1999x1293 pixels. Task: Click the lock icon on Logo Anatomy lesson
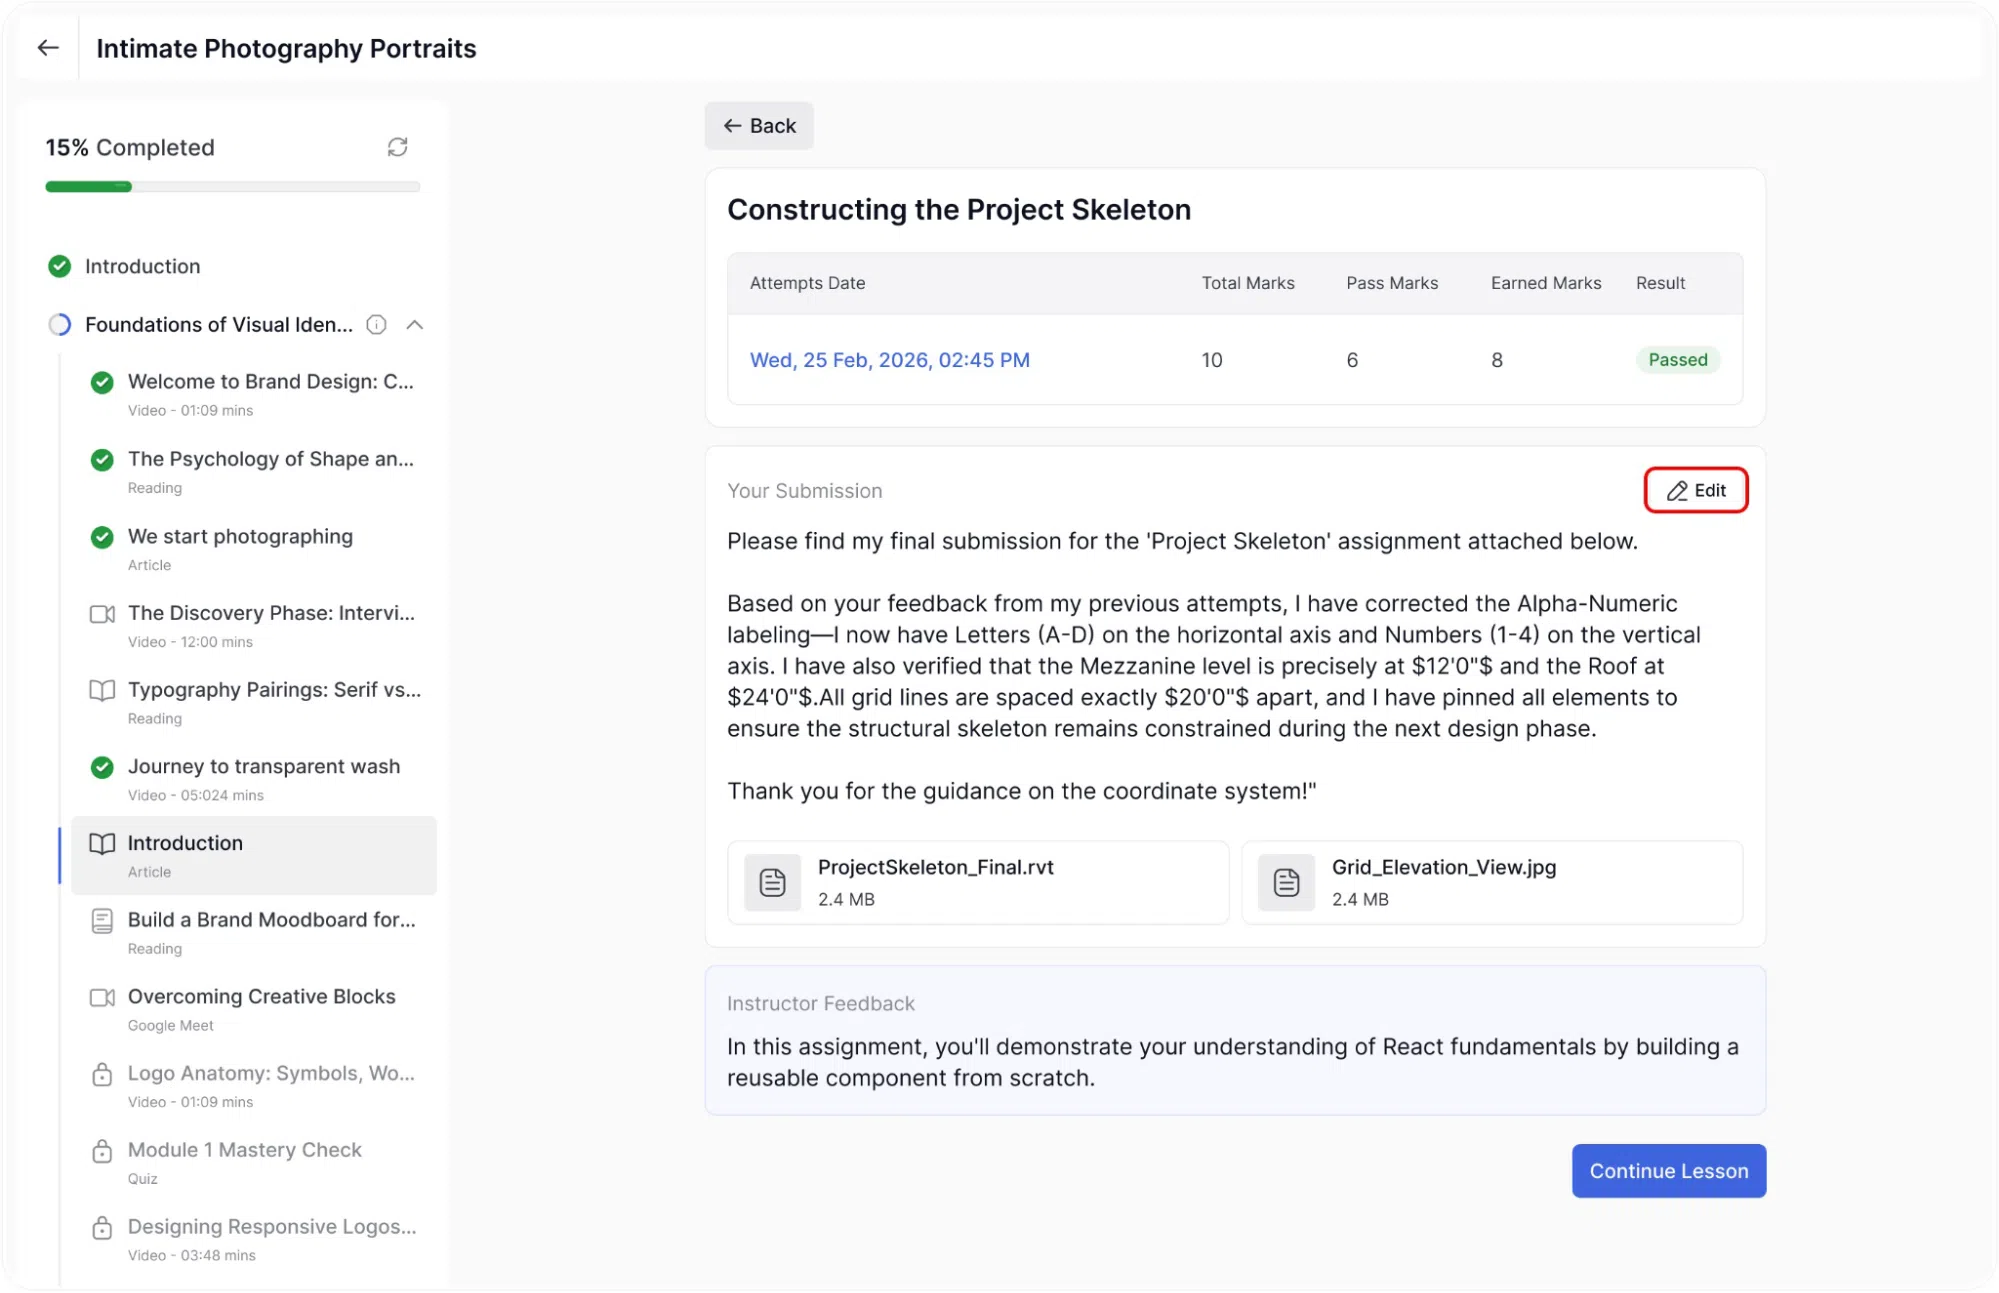pyautogui.click(x=102, y=1074)
